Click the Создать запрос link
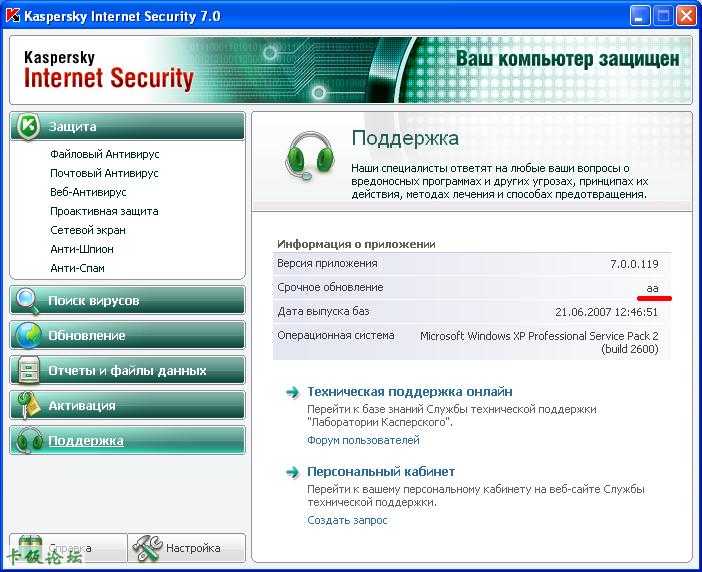Screen dimensions: 702x572 pos(347,521)
